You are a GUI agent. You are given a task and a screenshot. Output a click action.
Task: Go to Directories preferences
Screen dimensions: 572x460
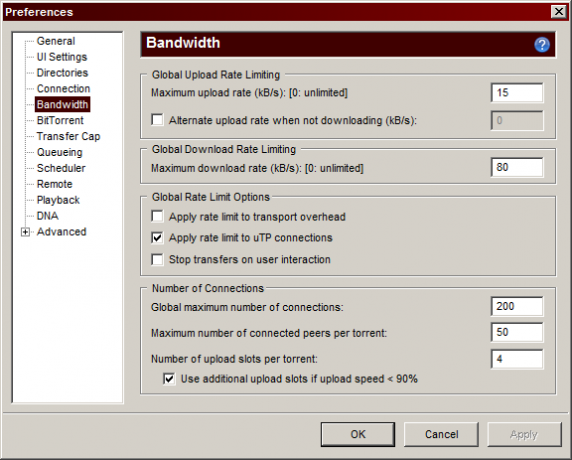(62, 73)
